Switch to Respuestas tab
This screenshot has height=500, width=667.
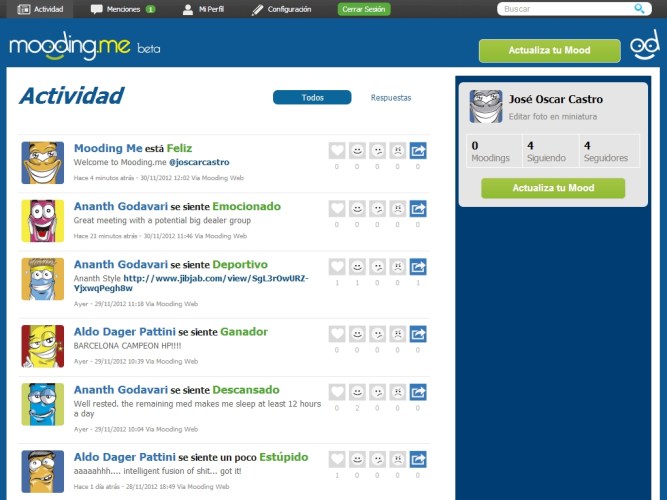click(x=391, y=97)
